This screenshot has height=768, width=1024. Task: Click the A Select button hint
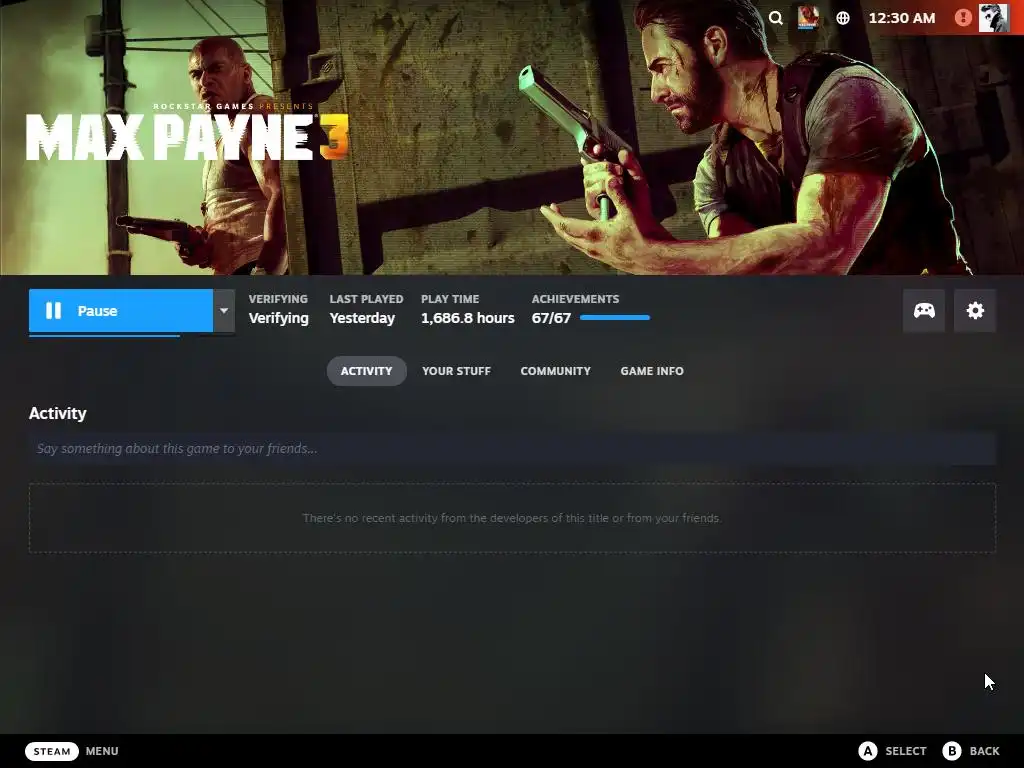(x=893, y=751)
